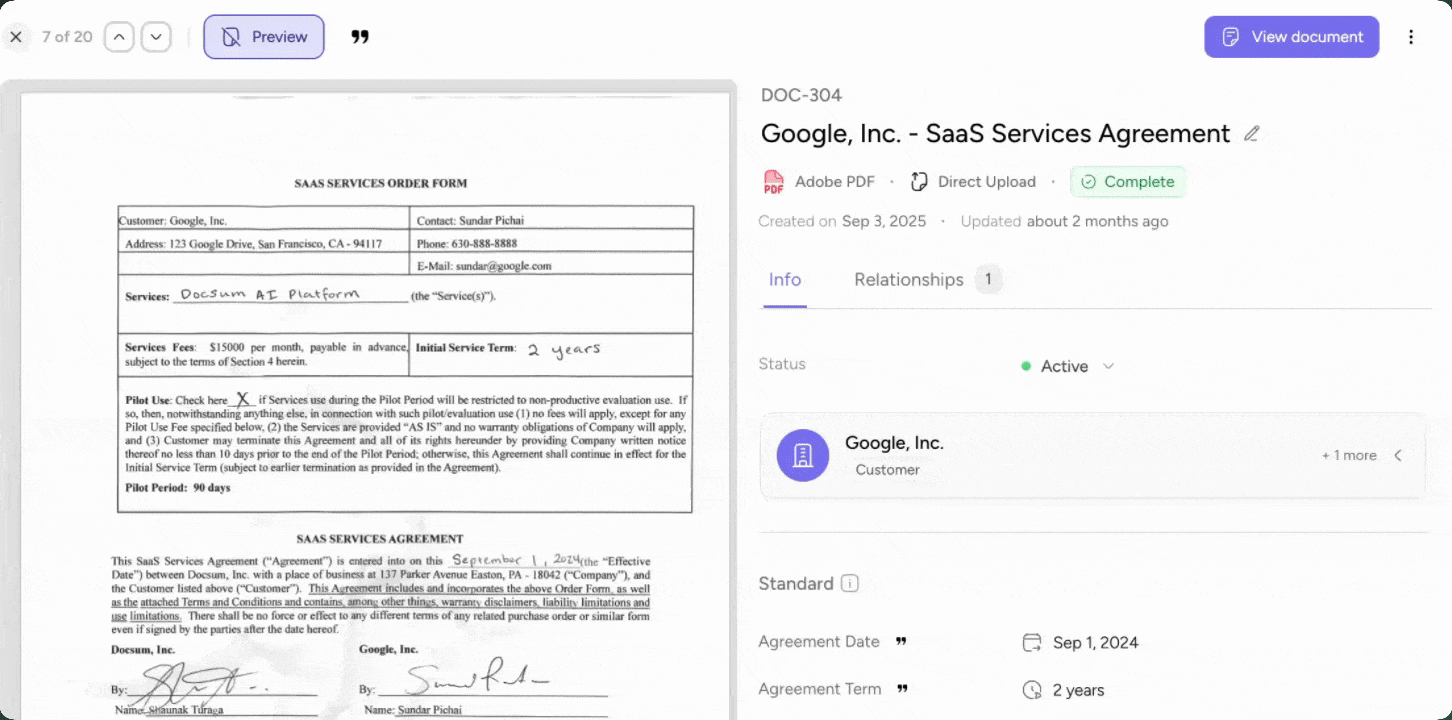The height and width of the screenshot is (720, 1452).
Task: Click the calendar icon beside Sep 1, 2024
Action: (1032, 643)
